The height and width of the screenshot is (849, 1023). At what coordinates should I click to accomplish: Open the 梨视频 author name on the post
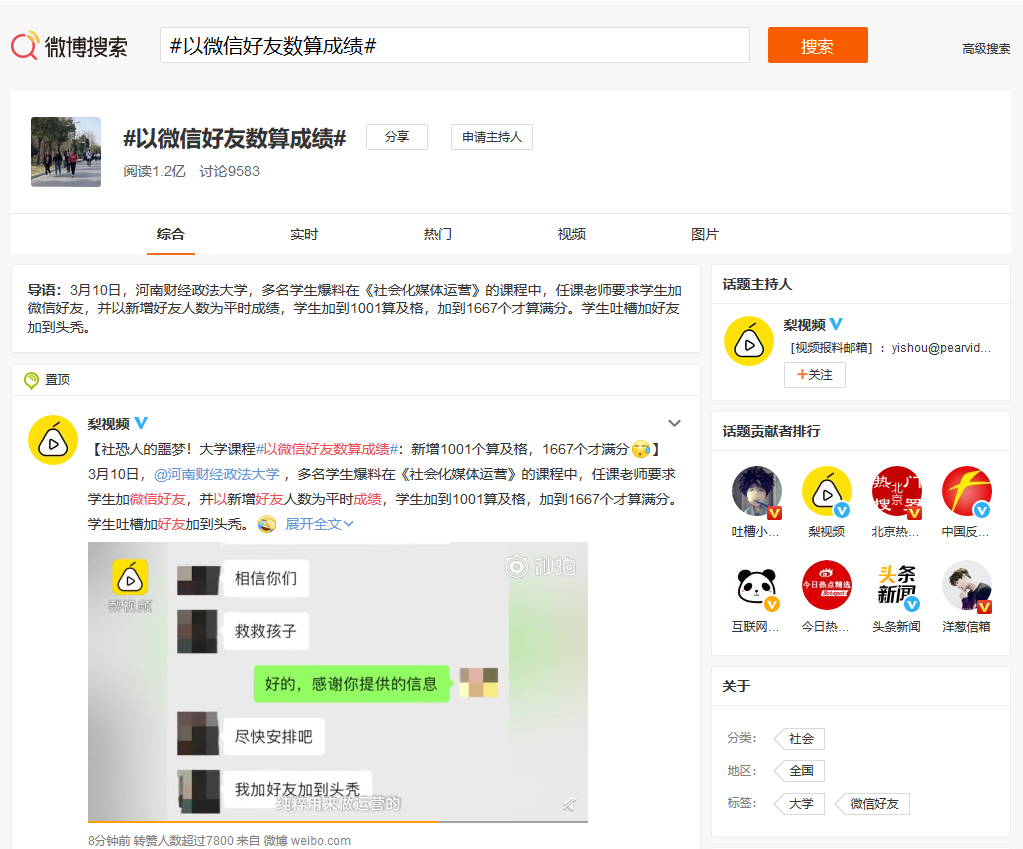(x=108, y=424)
